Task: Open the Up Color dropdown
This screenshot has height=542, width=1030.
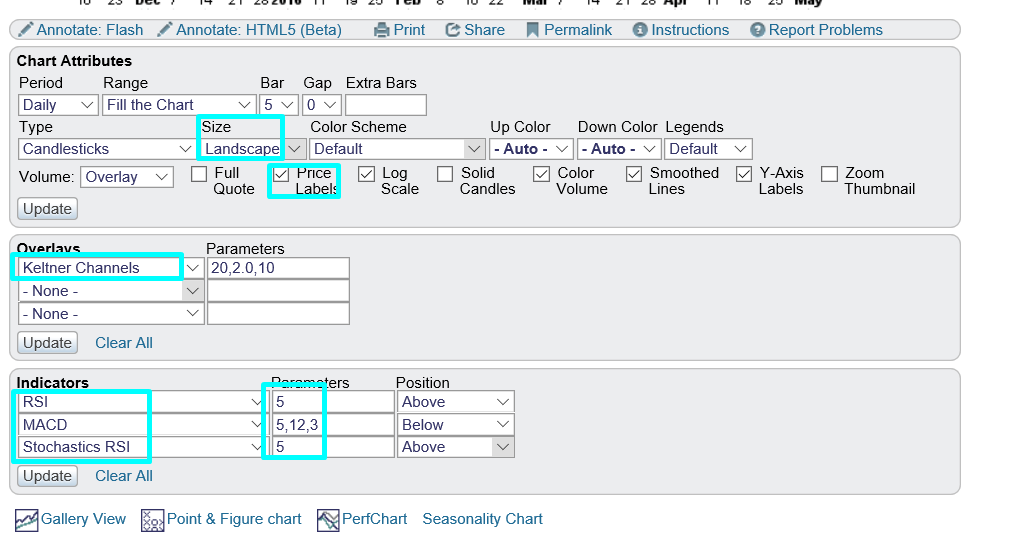Action: [531, 149]
